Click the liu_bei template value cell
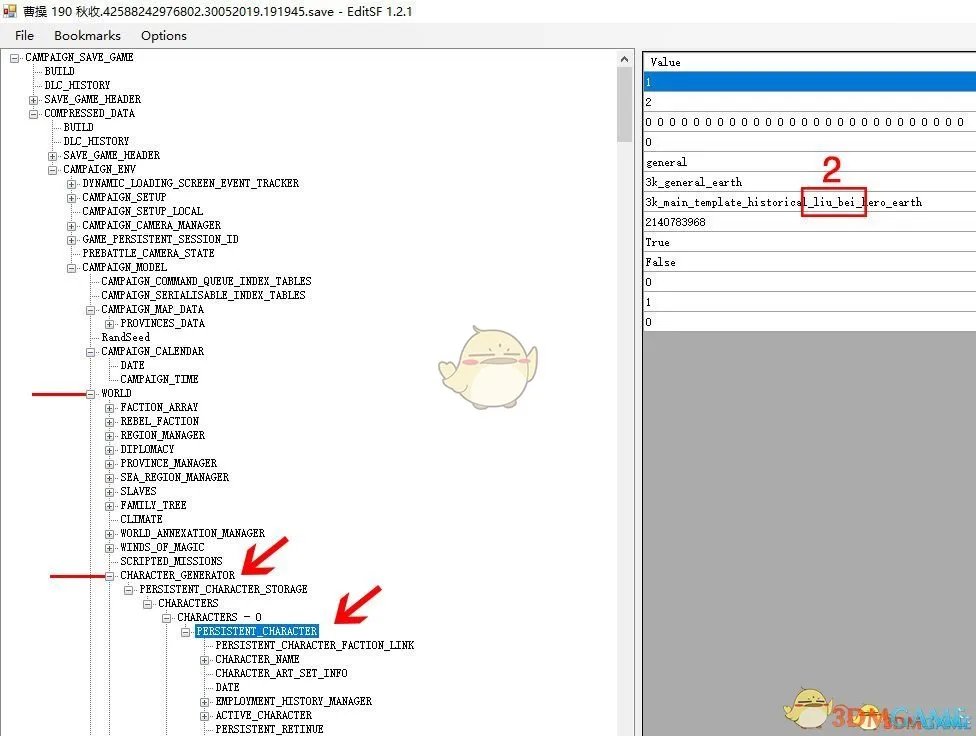Viewport: 976px width, 736px height. coord(783,202)
